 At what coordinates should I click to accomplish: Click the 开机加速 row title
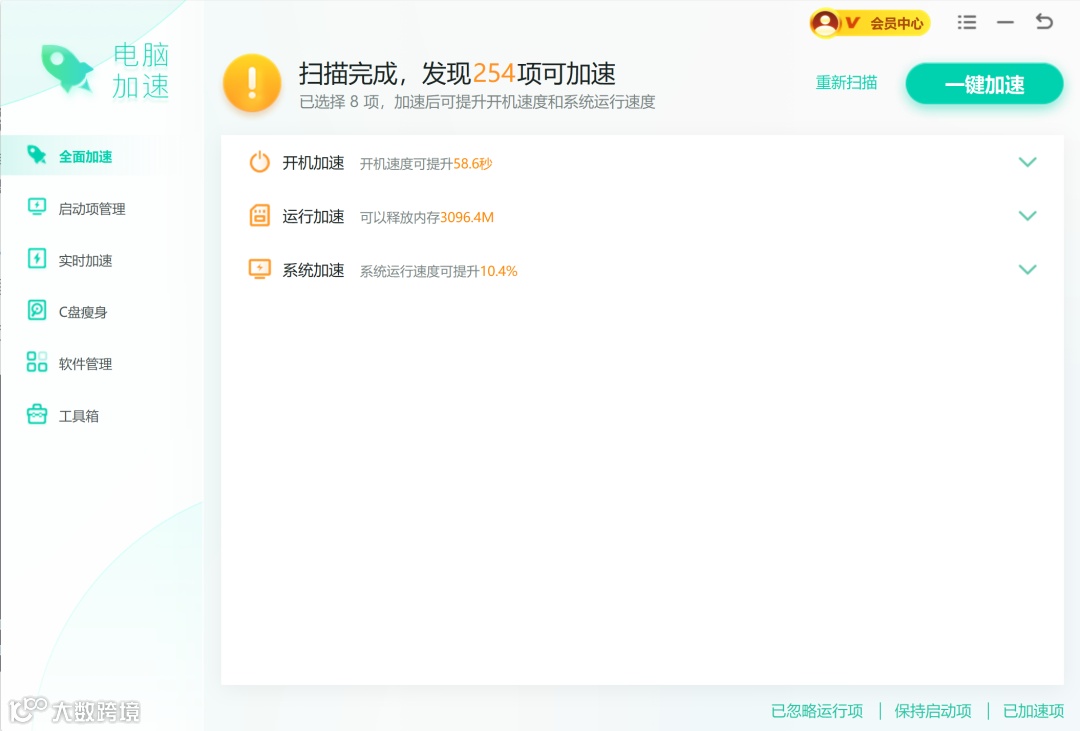coord(313,163)
